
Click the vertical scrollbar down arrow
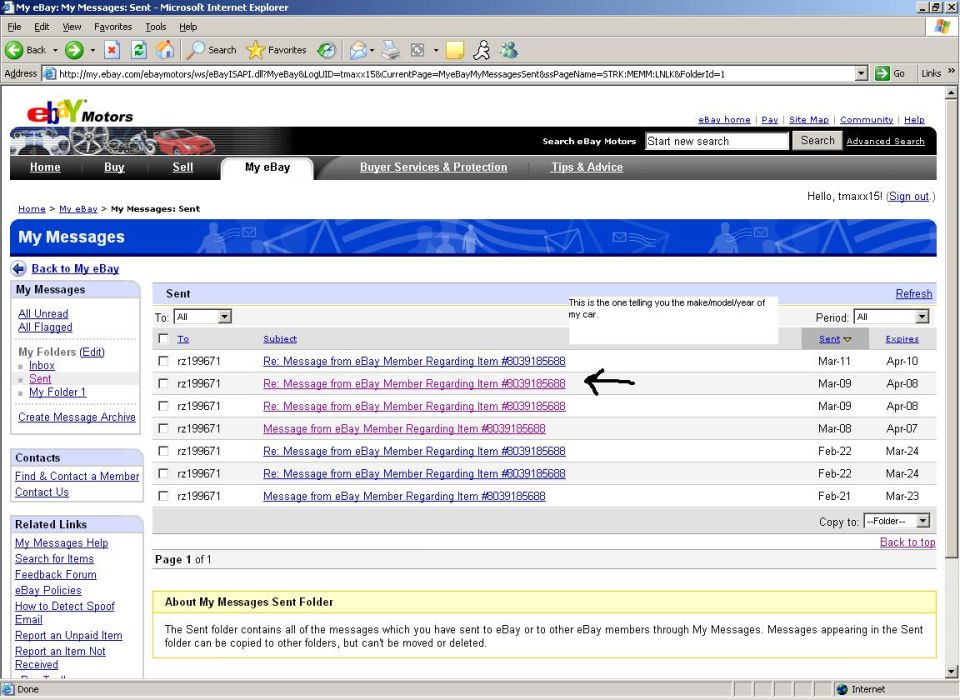pyautogui.click(x=951, y=671)
